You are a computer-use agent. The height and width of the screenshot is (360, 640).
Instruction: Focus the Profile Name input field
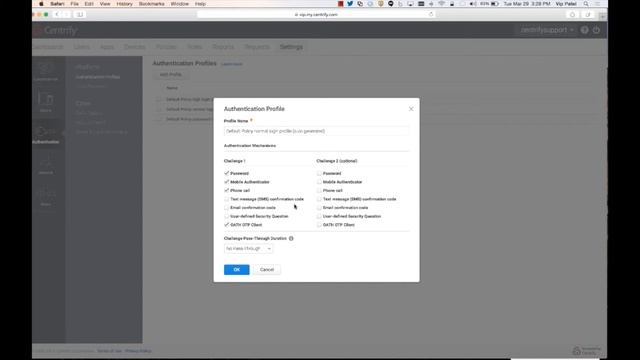pyautogui.click(x=316, y=131)
